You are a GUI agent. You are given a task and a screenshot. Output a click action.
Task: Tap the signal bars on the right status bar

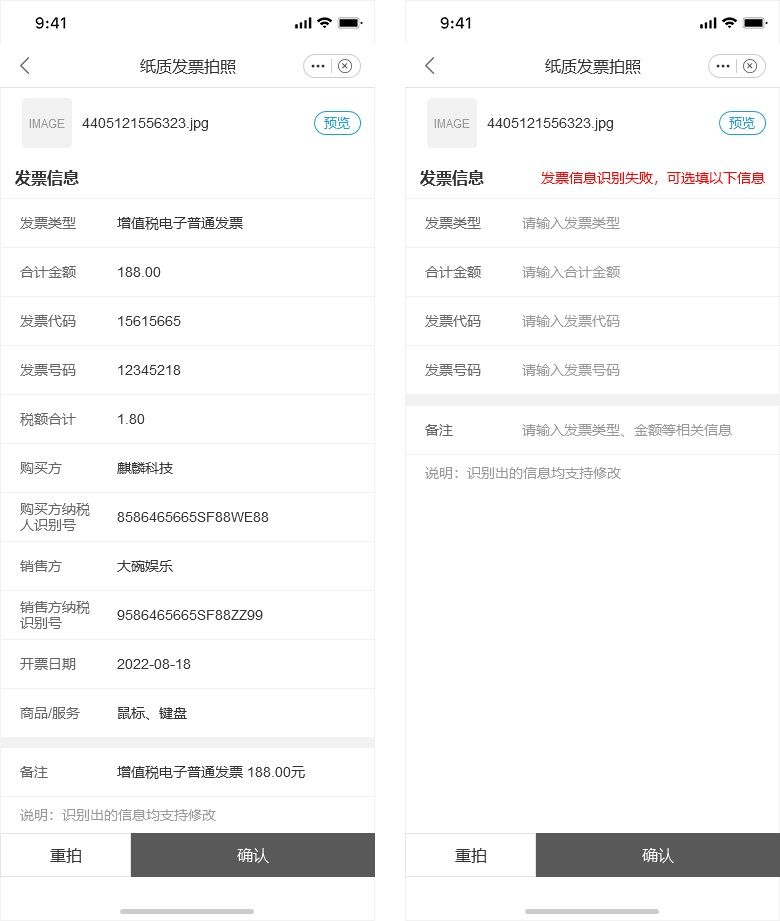coord(708,23)
